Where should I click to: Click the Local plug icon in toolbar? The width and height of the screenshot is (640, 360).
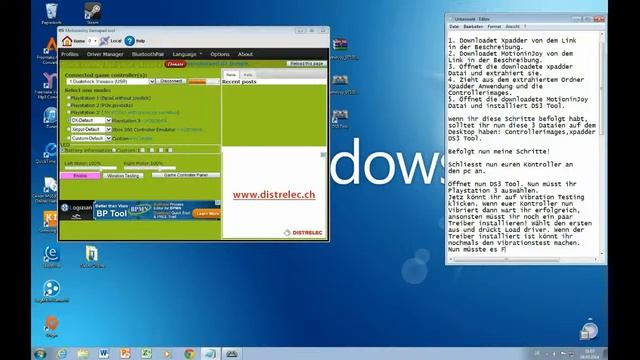tap(104, 41)
